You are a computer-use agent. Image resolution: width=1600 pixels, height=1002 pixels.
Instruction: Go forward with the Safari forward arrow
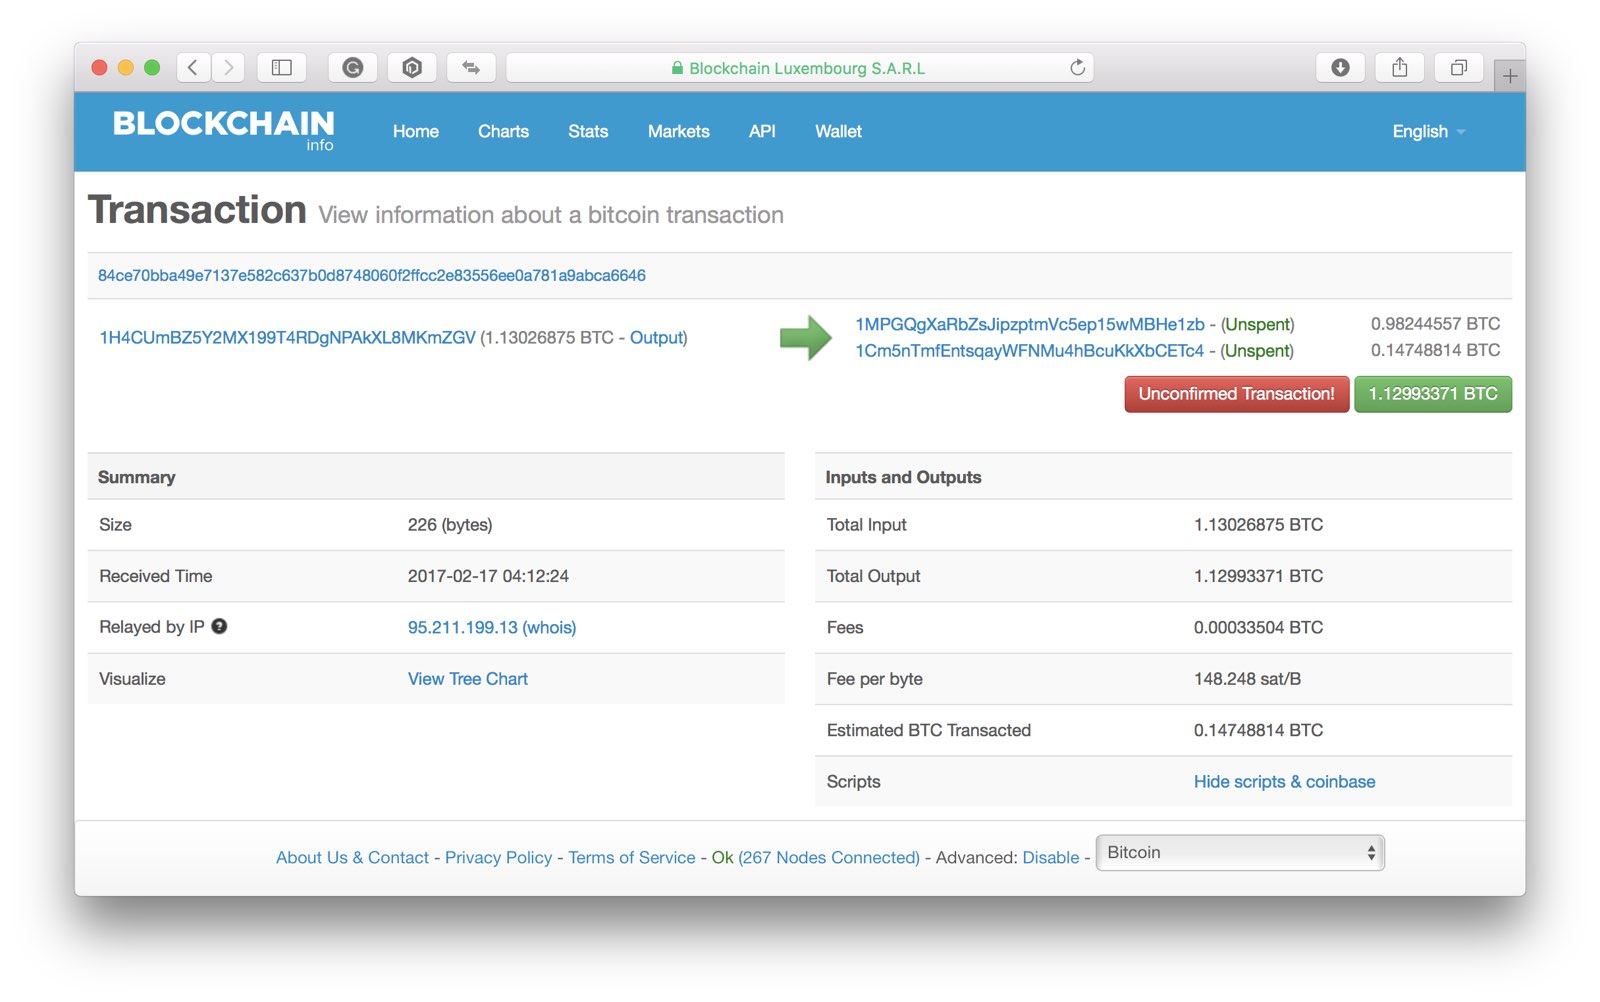228,67
